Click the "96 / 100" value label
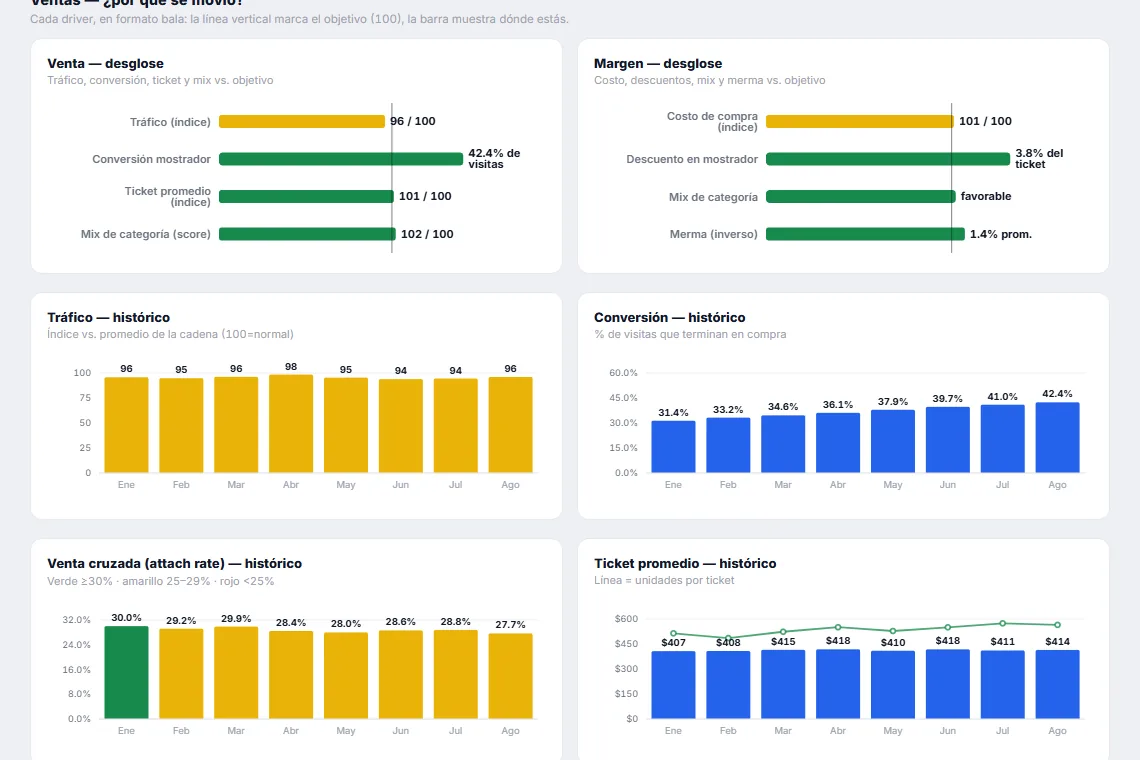This screenshot has height=760, width=1140. coord(413,121)
